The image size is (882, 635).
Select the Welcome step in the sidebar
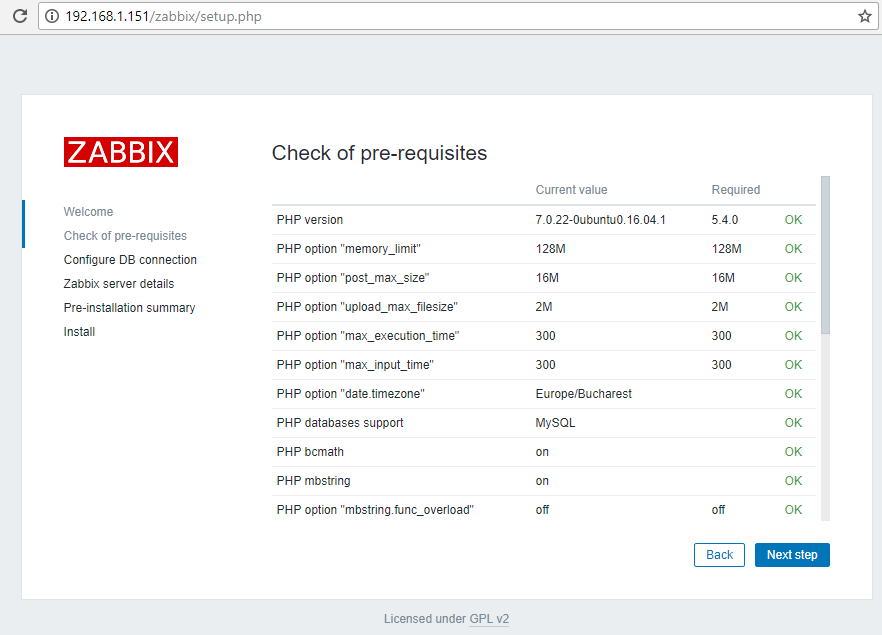coord(88,212)
